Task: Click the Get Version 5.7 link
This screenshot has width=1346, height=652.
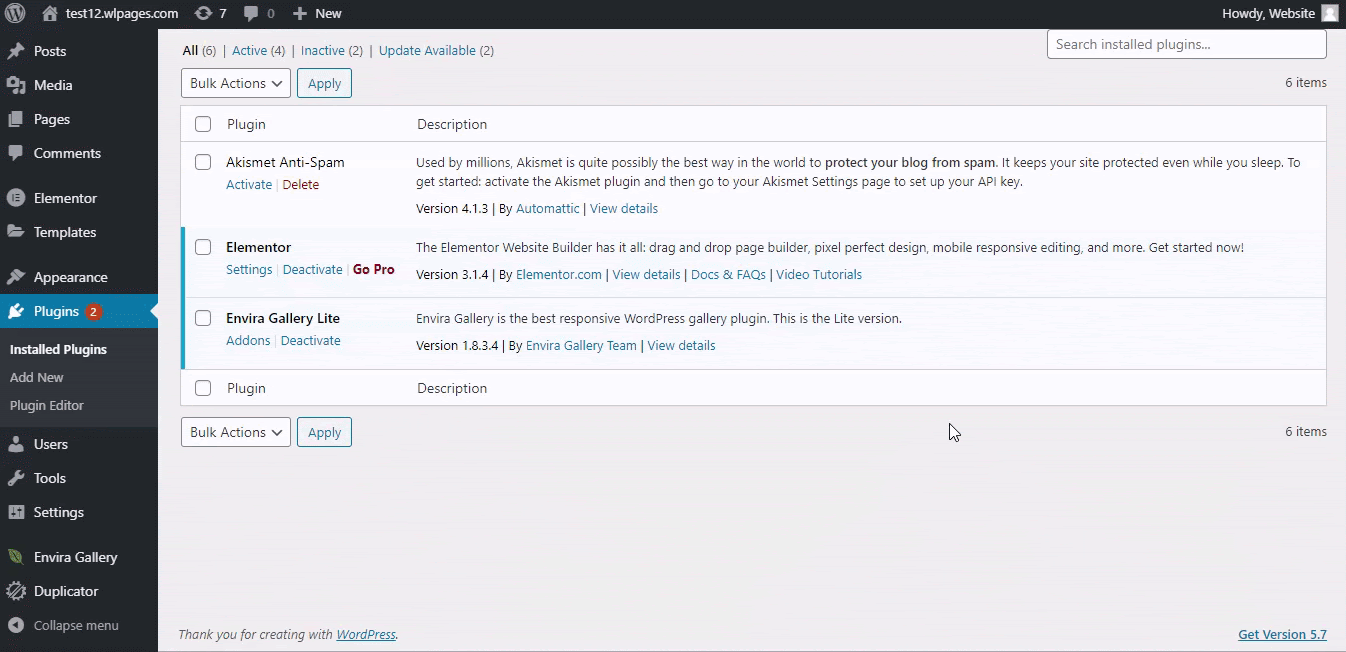Action: click(1282, 634)
